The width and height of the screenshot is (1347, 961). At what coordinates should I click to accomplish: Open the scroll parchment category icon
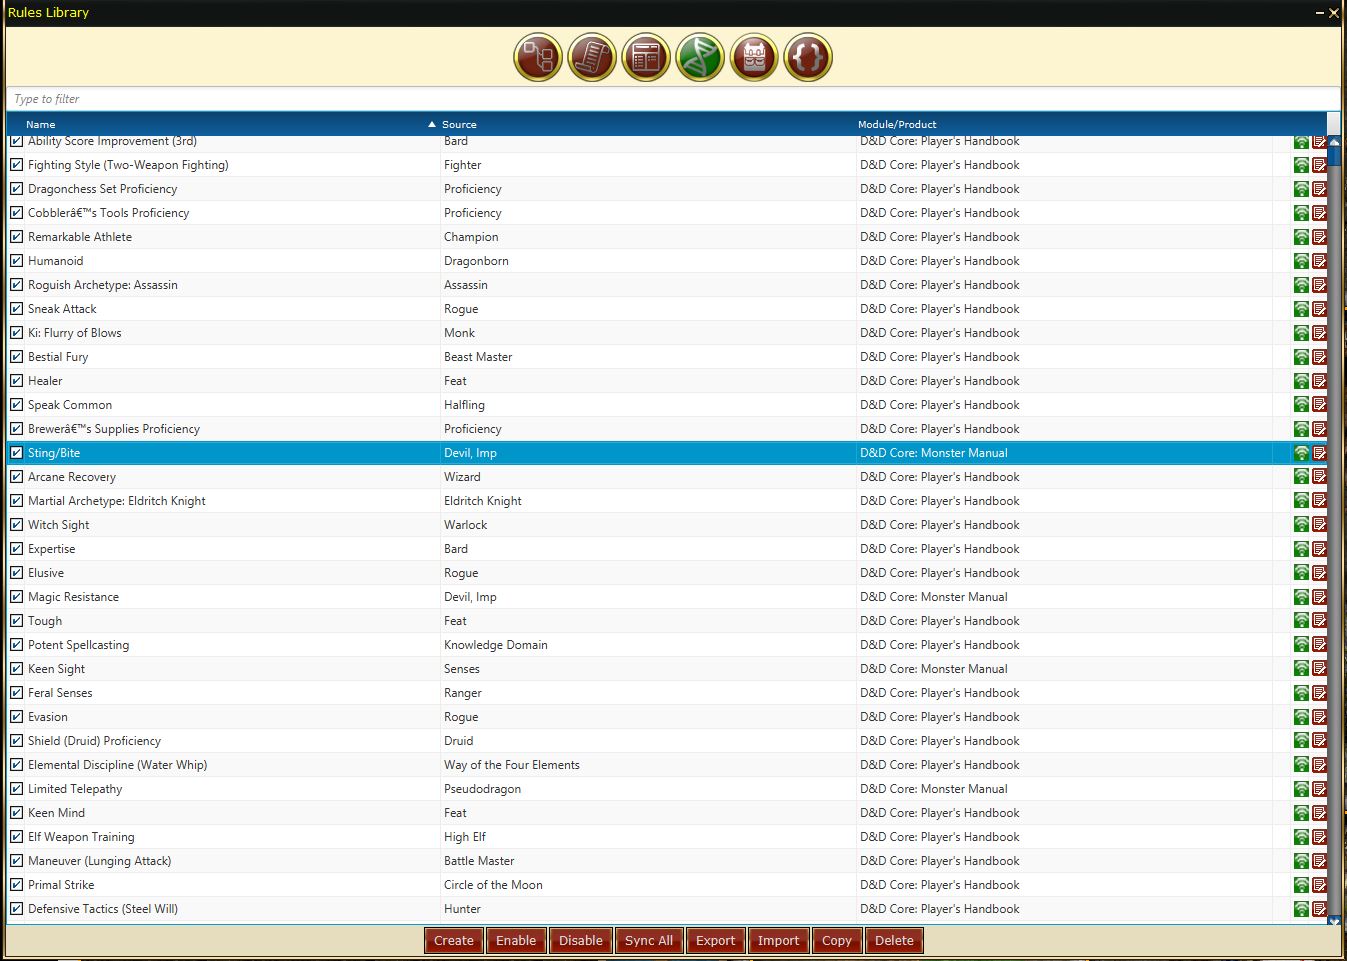592,57
